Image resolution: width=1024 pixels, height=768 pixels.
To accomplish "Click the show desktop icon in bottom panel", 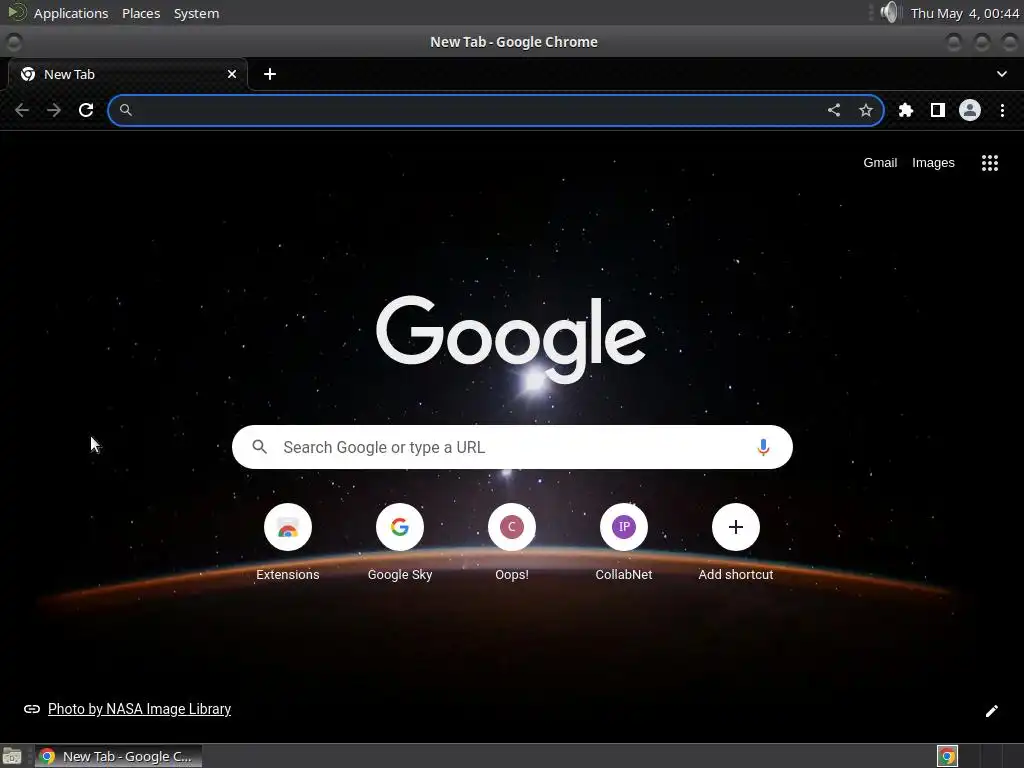I will click(x=12, y=756).
